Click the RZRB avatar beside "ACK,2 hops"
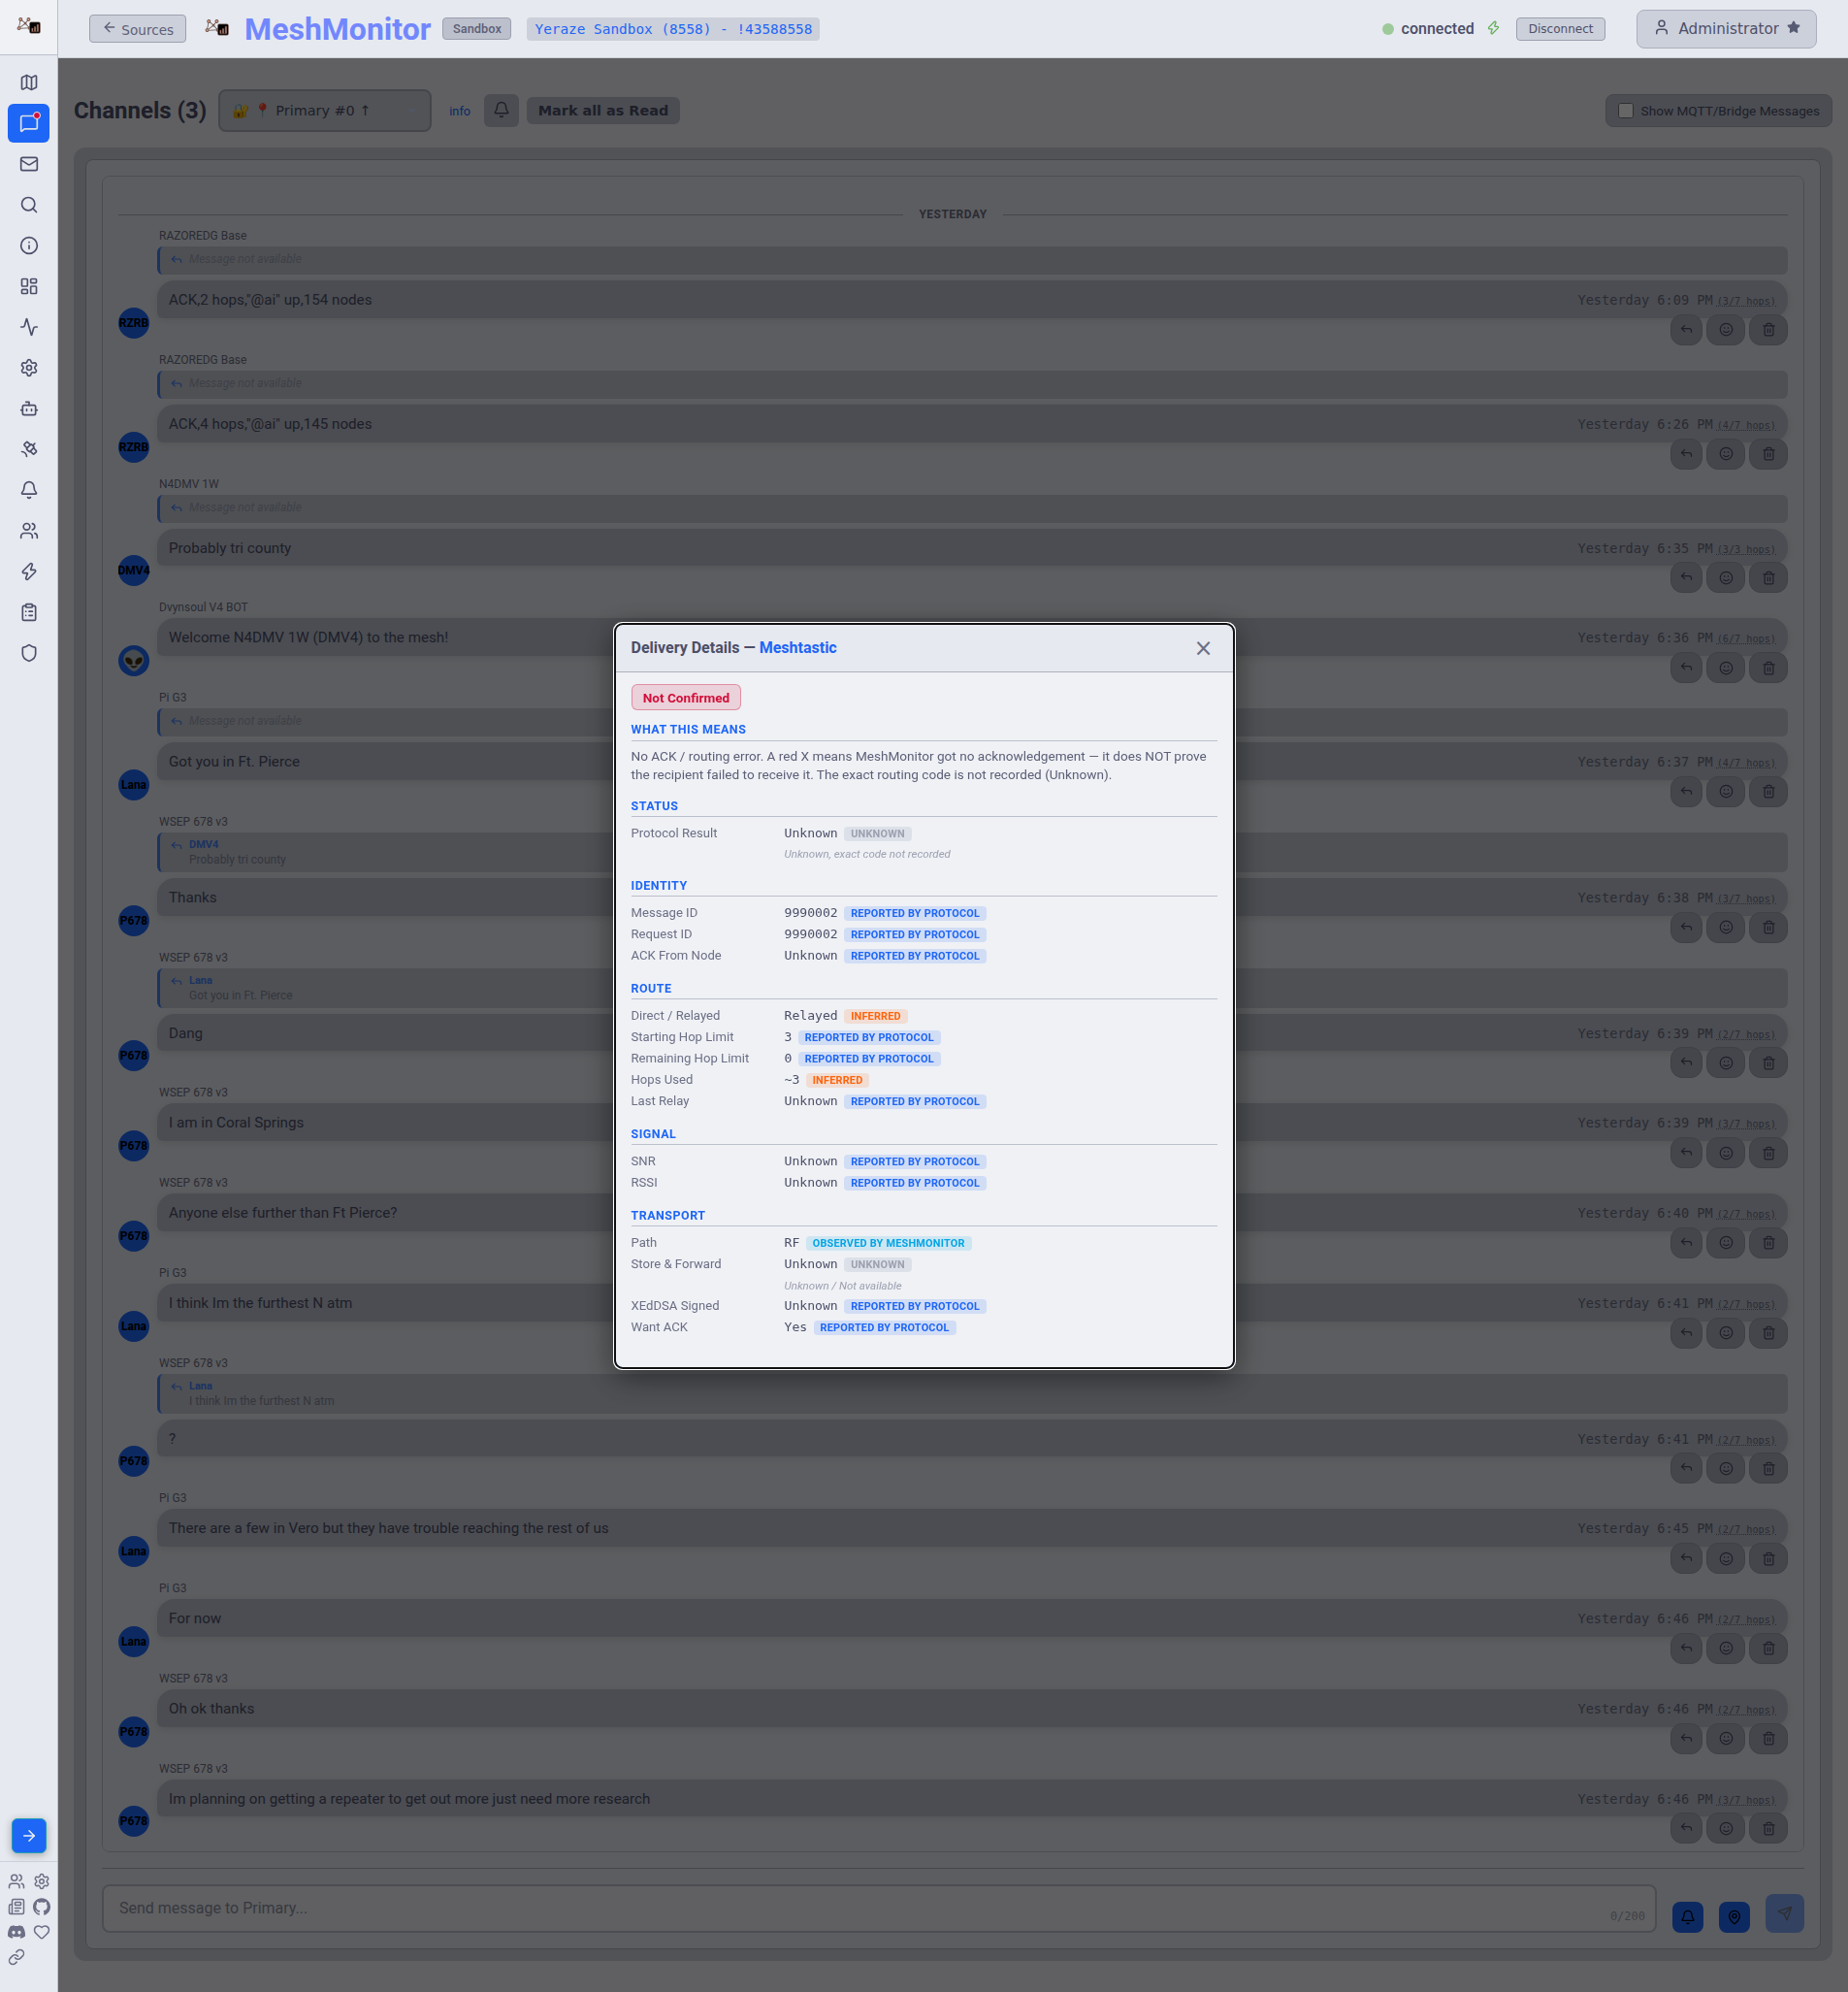Image resolution: width=1848 pixels, height=1992 pixels. [x=134, y=323]
